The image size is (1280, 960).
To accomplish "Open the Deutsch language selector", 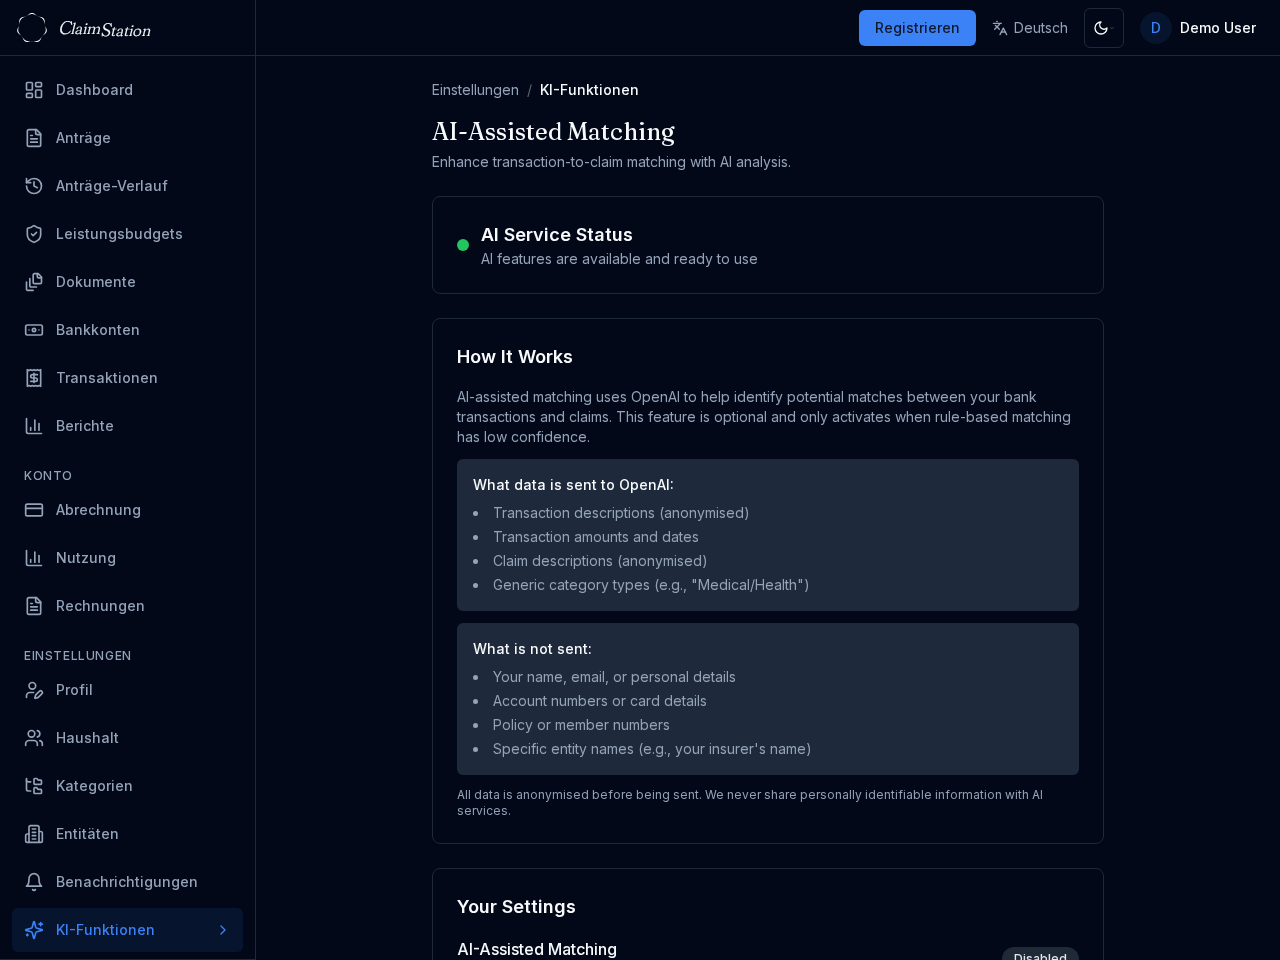I will point(1030,28).
